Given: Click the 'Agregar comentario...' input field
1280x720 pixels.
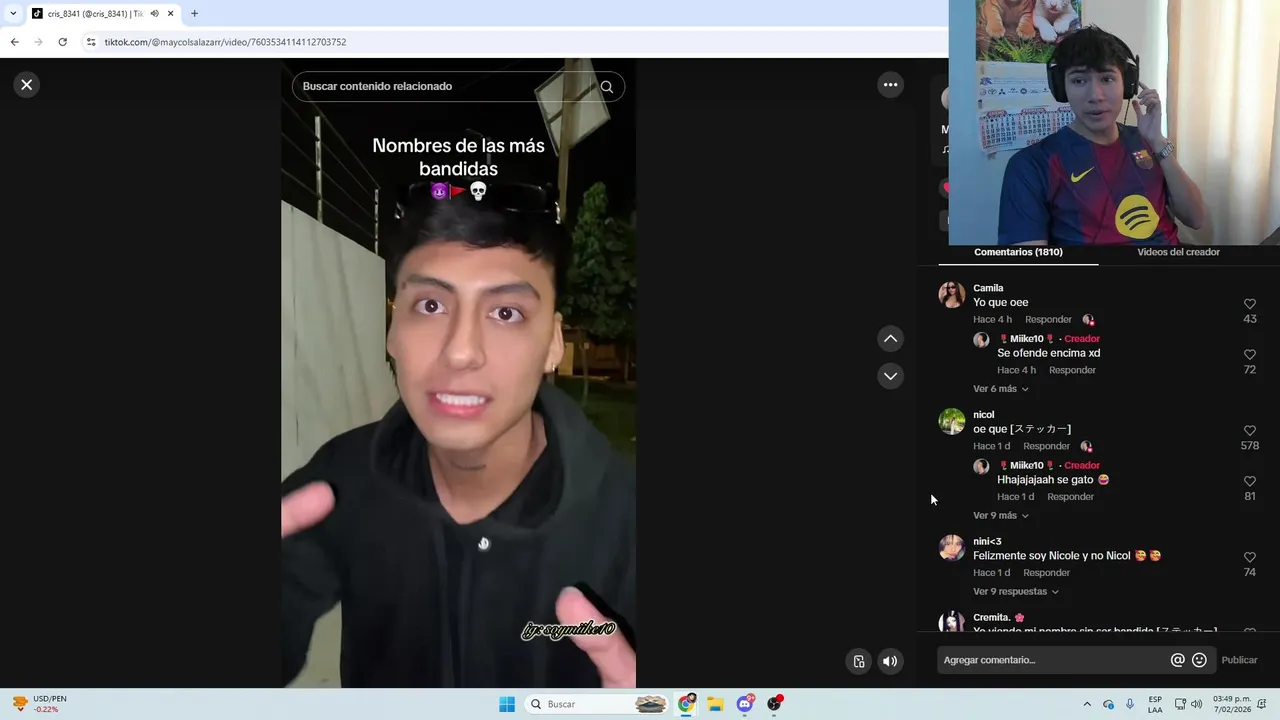Looking at the screenshot, I should (x=1053, y=660).
